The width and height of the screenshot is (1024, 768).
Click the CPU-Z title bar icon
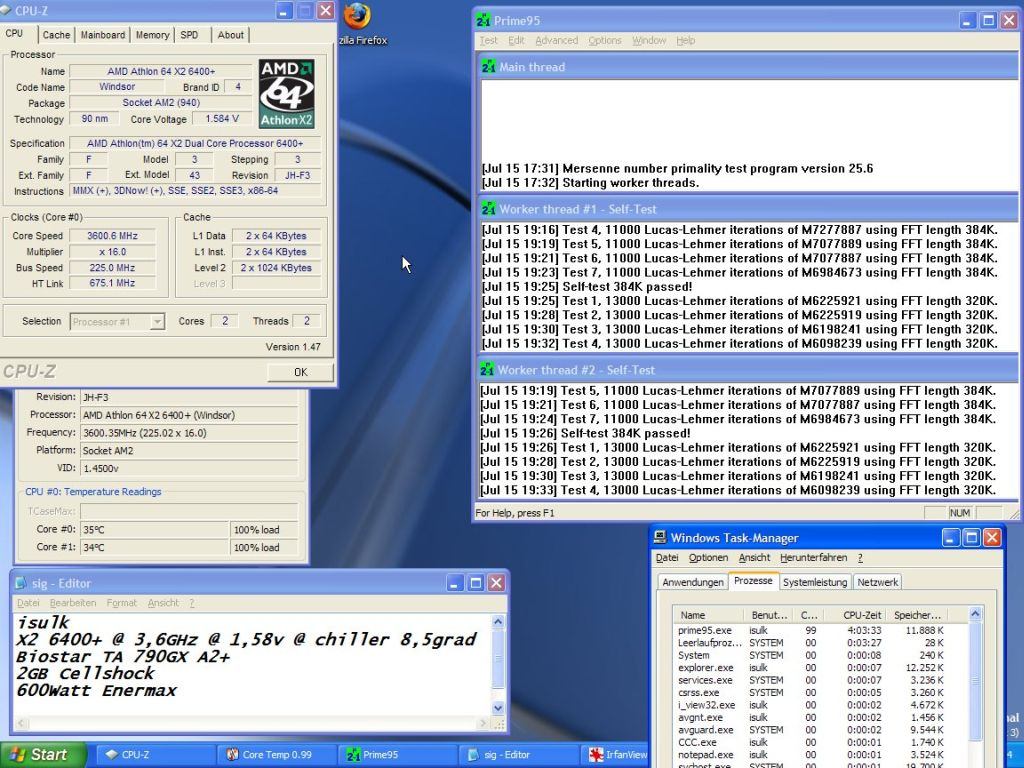[7, 11]
